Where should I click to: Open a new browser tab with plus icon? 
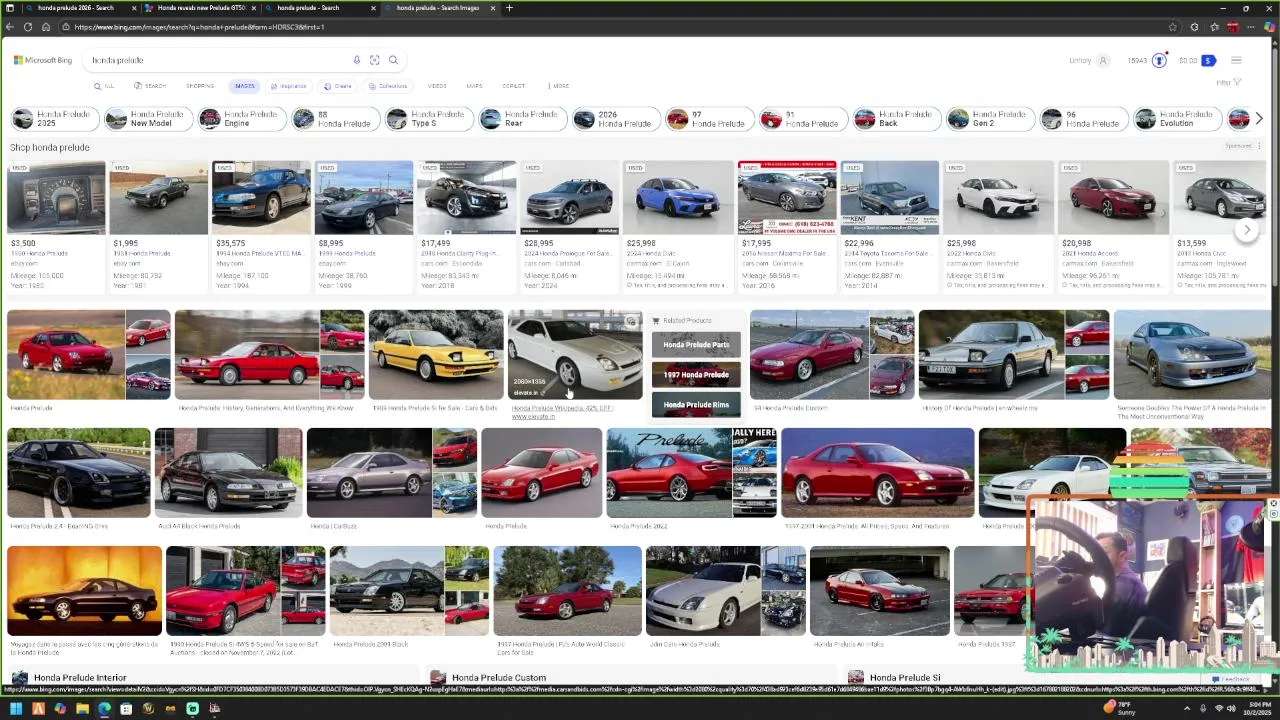tap(509, 8)
